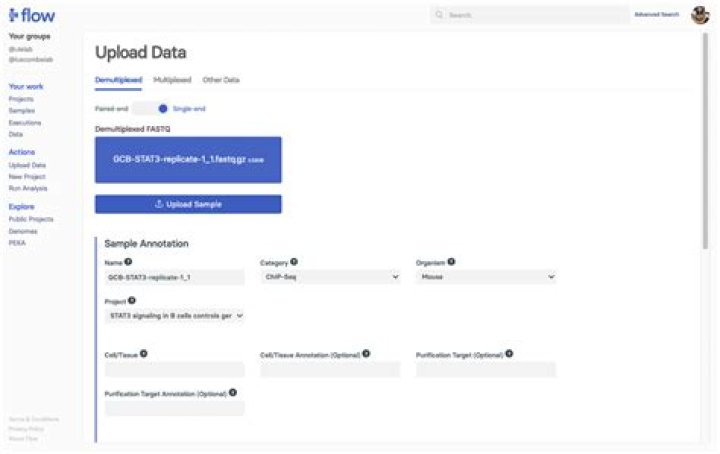Select the GCB-STAT3-replicate-1_1.fastq.gz file box

pos(188,160)
